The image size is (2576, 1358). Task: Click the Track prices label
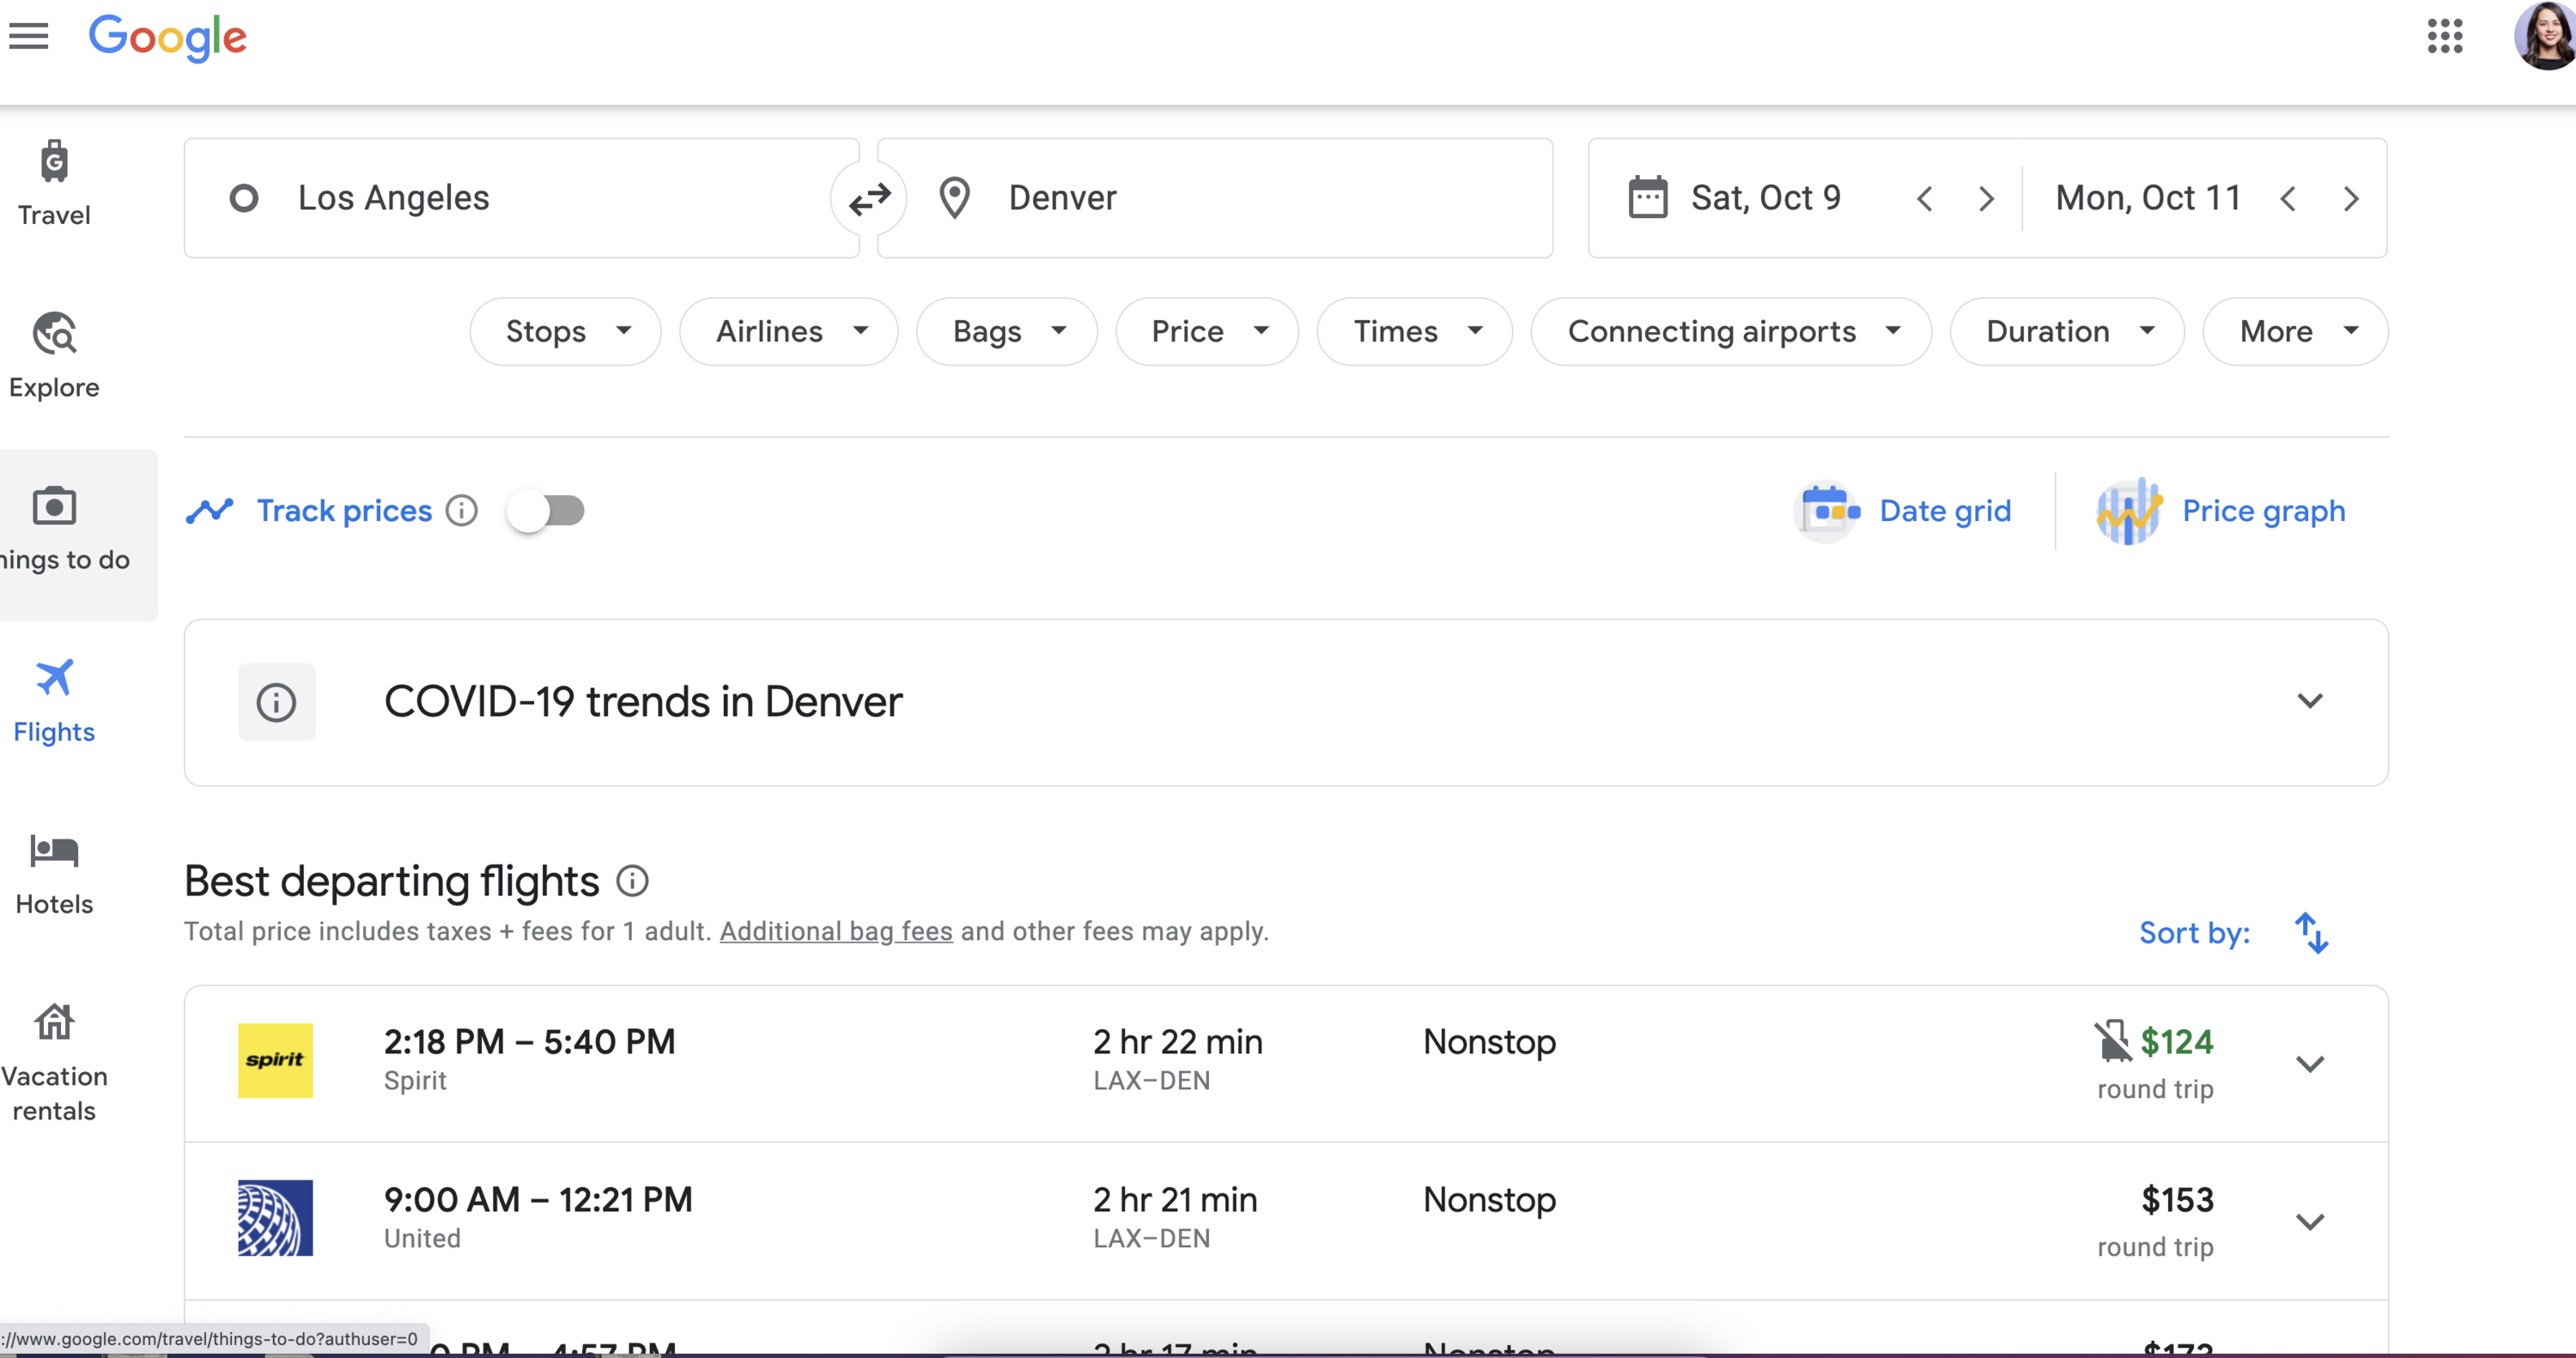pos(345,511)
